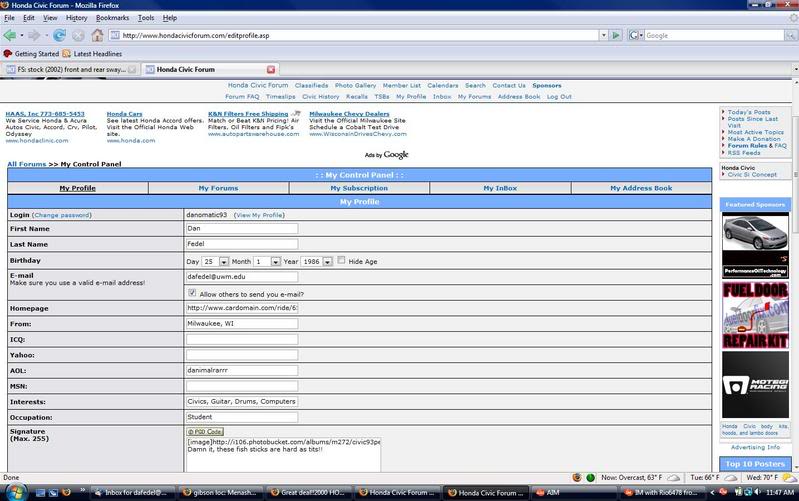
Task: Open My Address Book section
Action: point(641,188)
